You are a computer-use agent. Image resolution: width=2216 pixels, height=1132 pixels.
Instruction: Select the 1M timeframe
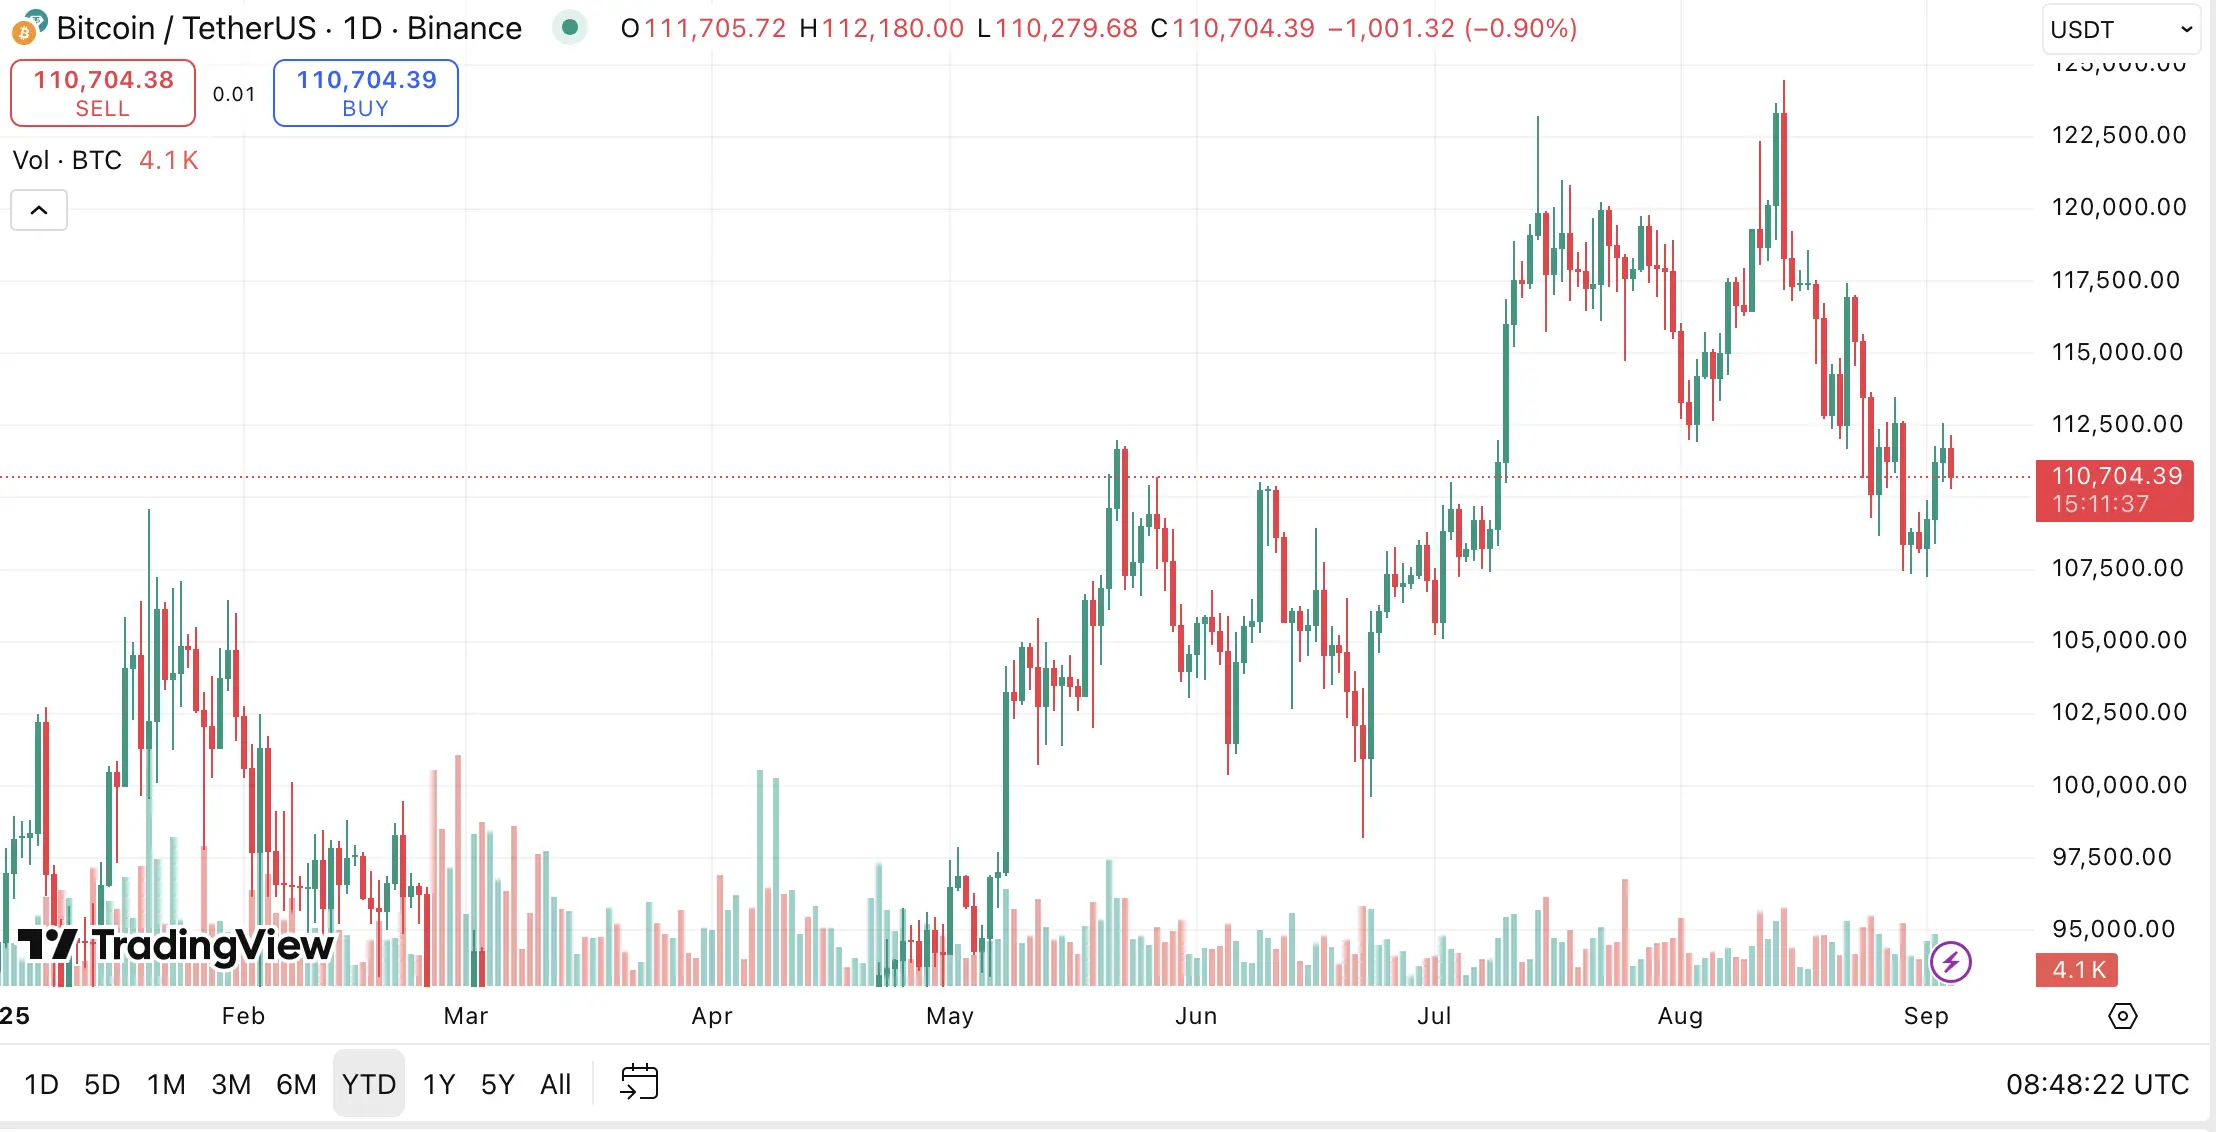(166, 1083)
